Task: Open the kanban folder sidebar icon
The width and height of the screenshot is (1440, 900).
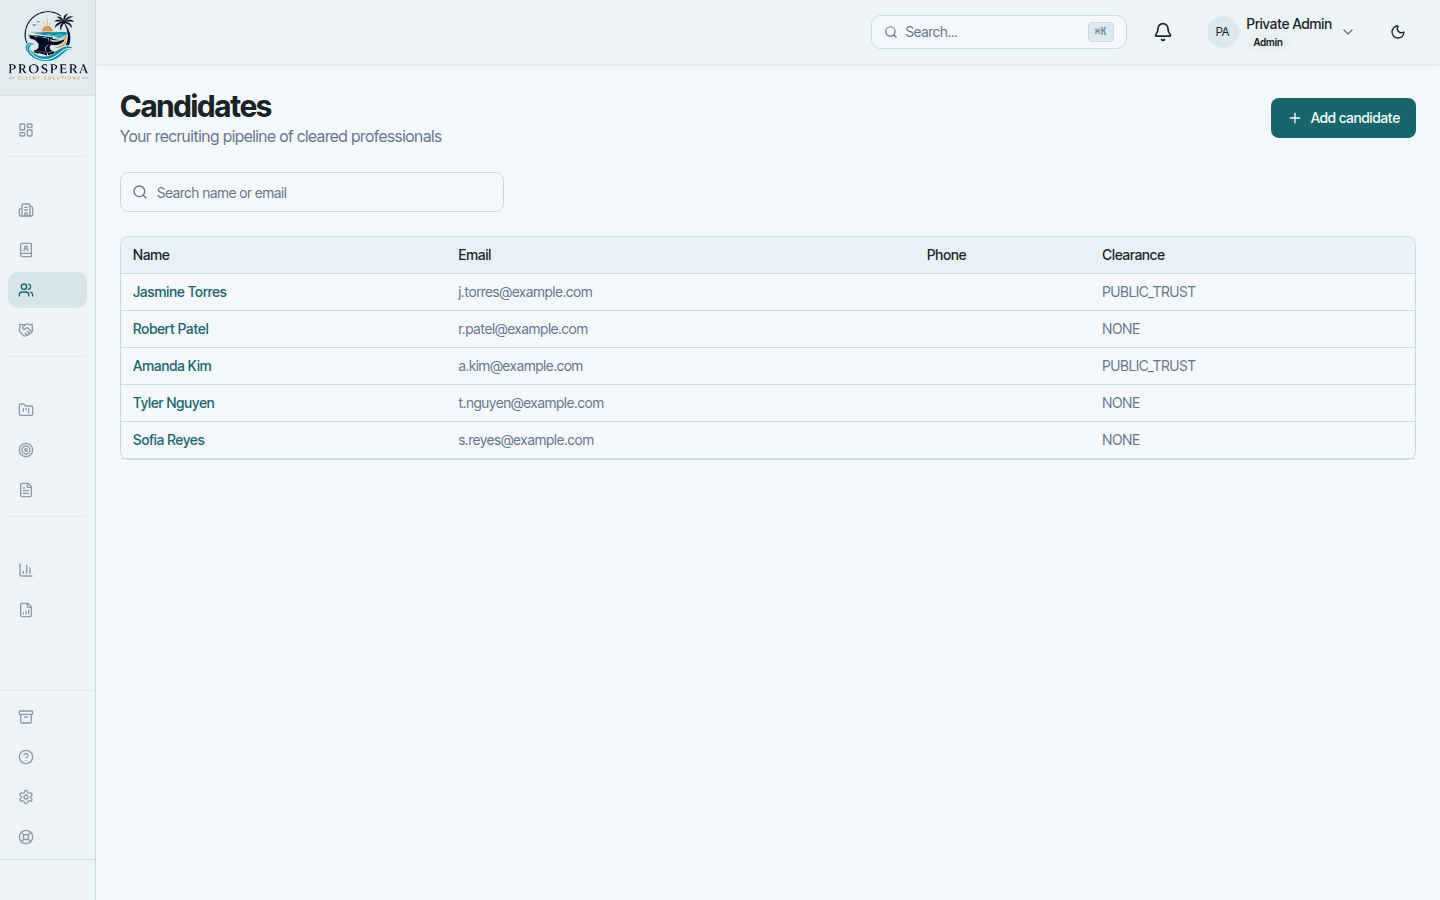Action: [x=26, y=410]
